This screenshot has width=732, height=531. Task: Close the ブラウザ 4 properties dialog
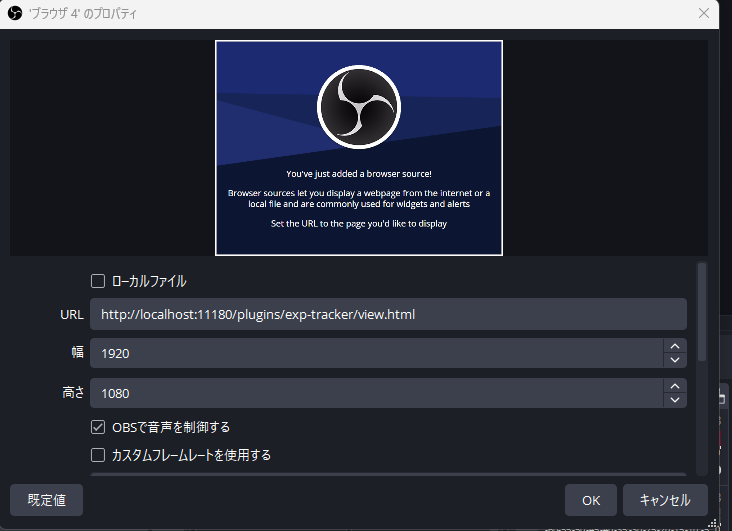point(704,13)
